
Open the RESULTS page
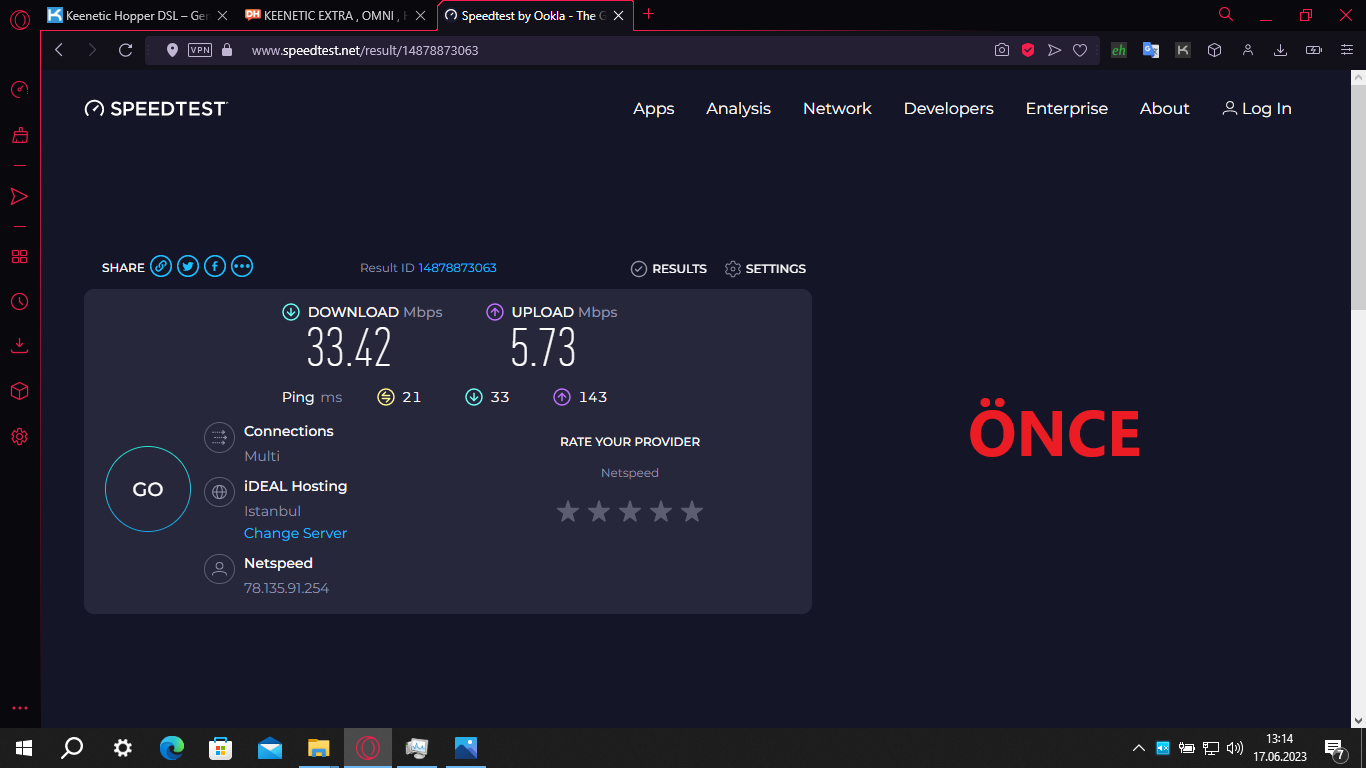coord(668,268)
